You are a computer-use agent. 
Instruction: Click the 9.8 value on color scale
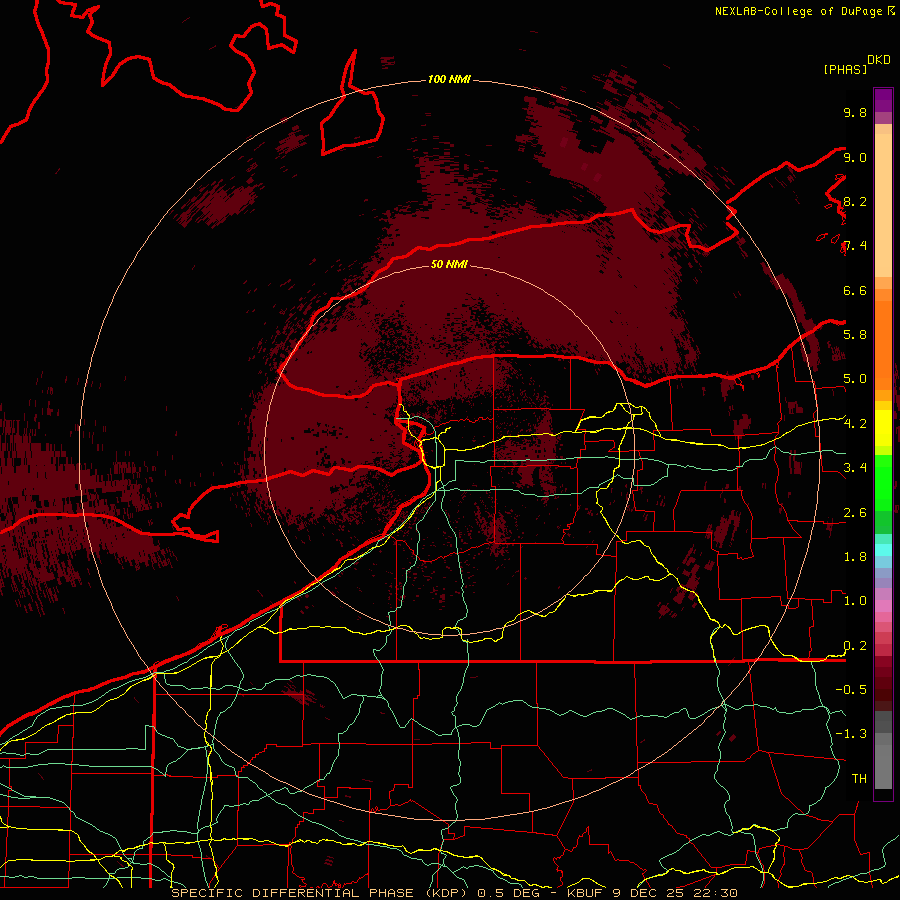click(855, 112)
